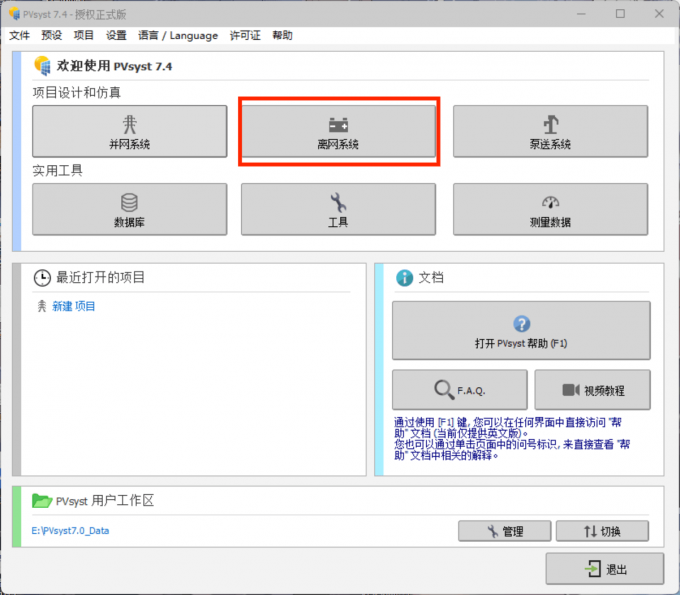680x595 pixels.
Task: Open the 数据库 databases tool
Action: 130,209
